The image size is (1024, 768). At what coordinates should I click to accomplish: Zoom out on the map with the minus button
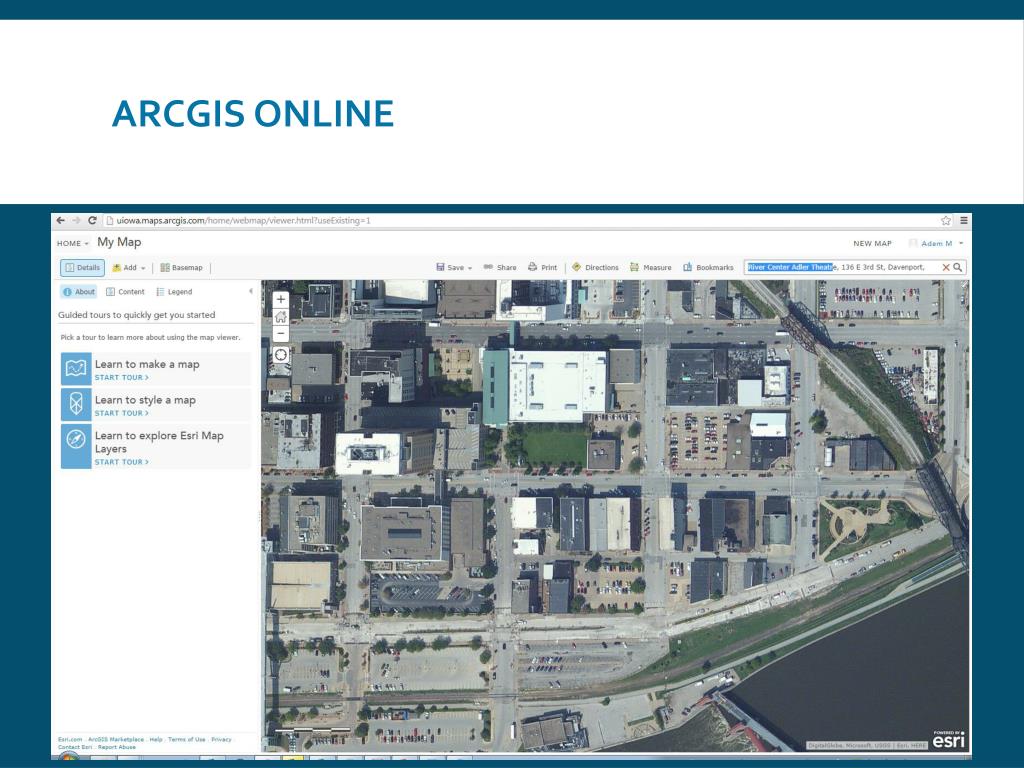pyautogui.click(x=281, y=333)
